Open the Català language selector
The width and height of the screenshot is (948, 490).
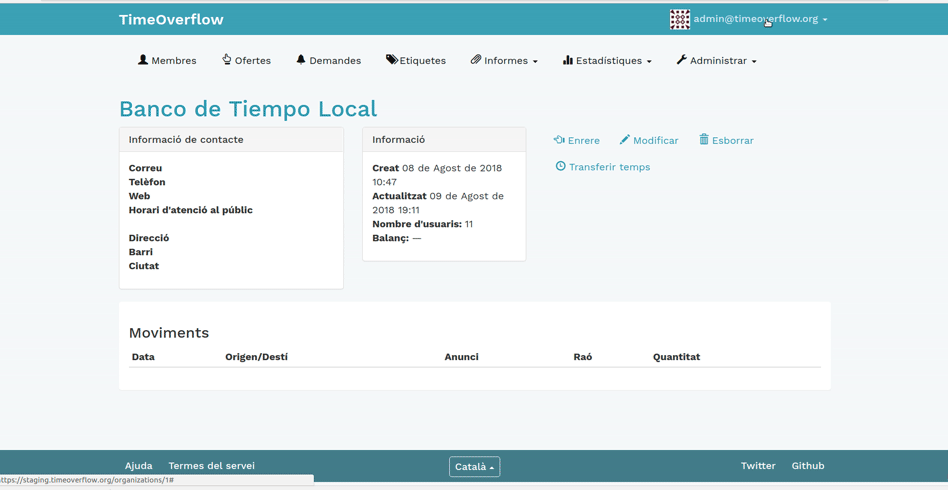(475, 466)
